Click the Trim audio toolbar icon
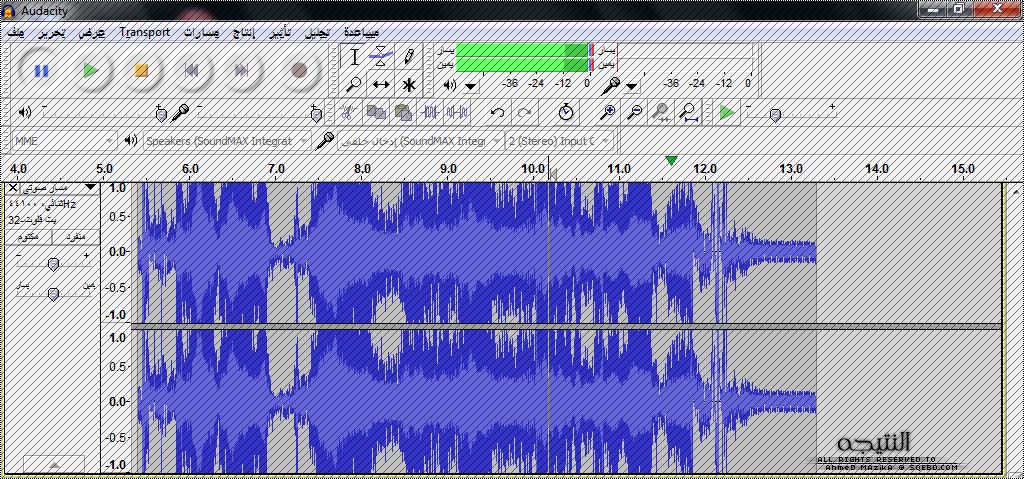The height and width of the screenshot is (479, 1024). click(x=431, y=112)
